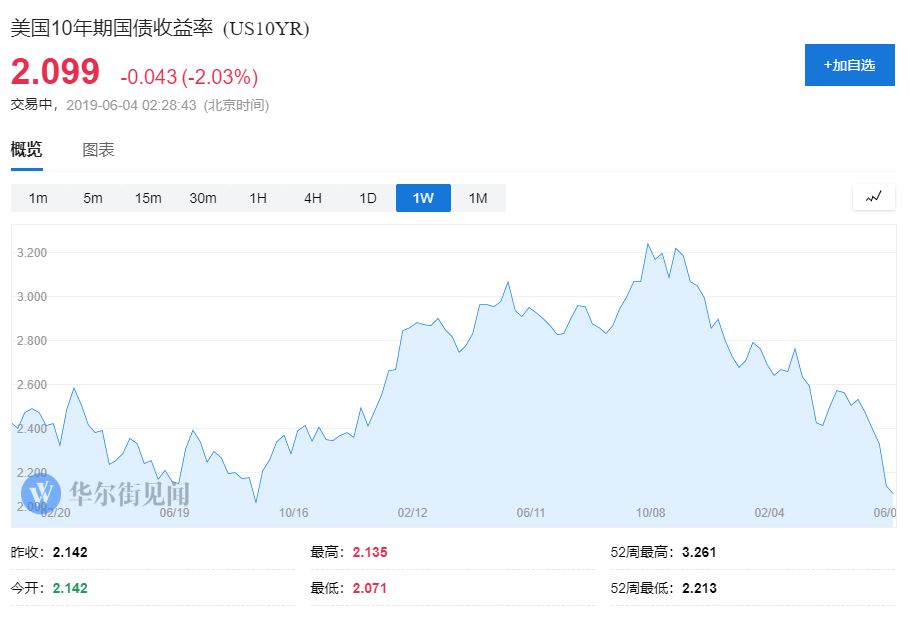Click the chart type line icon
This screenshot has height=628, width=910.
pos(874,197)
